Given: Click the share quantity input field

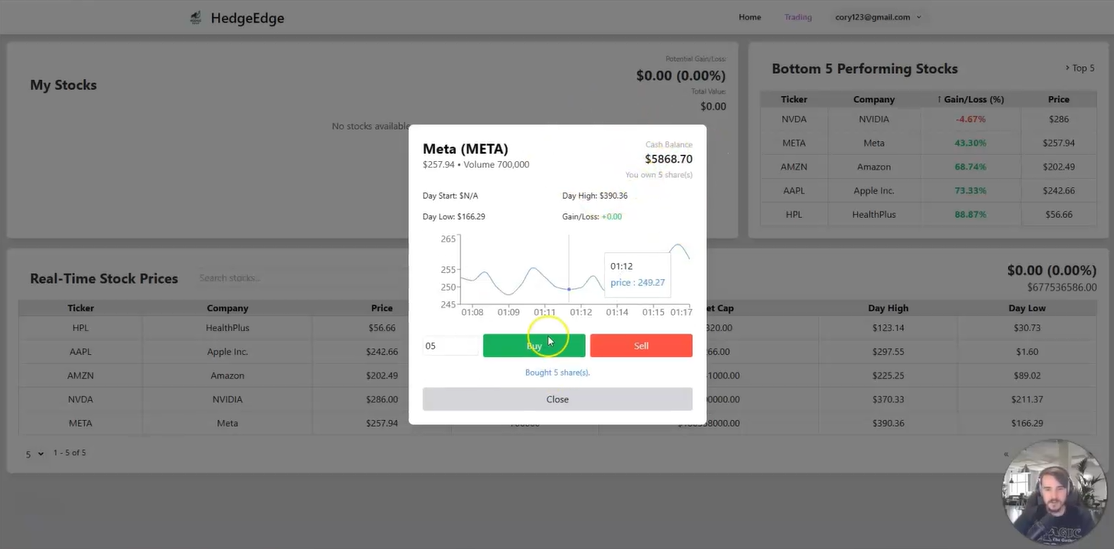Looking at the screenshot, I should click(x=451, y=346).
